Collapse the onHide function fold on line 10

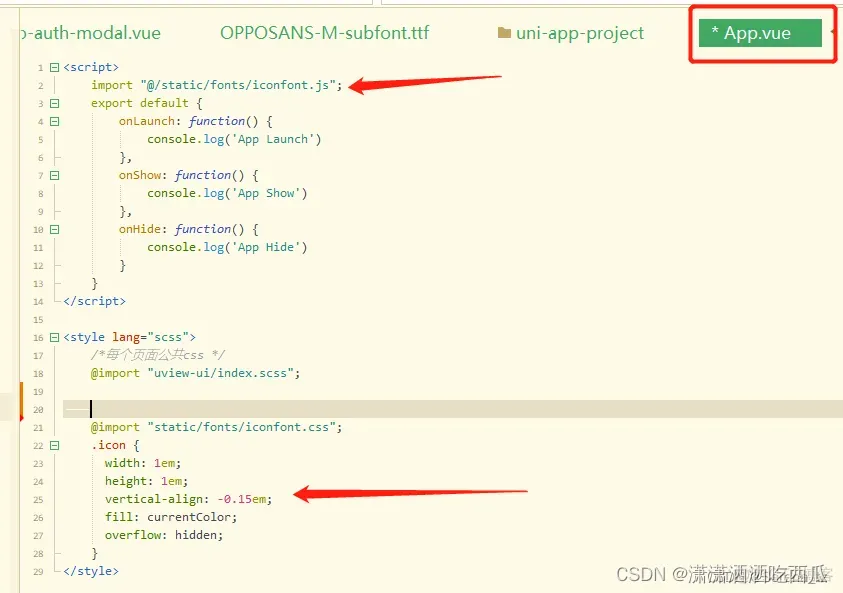coord(54,230)
